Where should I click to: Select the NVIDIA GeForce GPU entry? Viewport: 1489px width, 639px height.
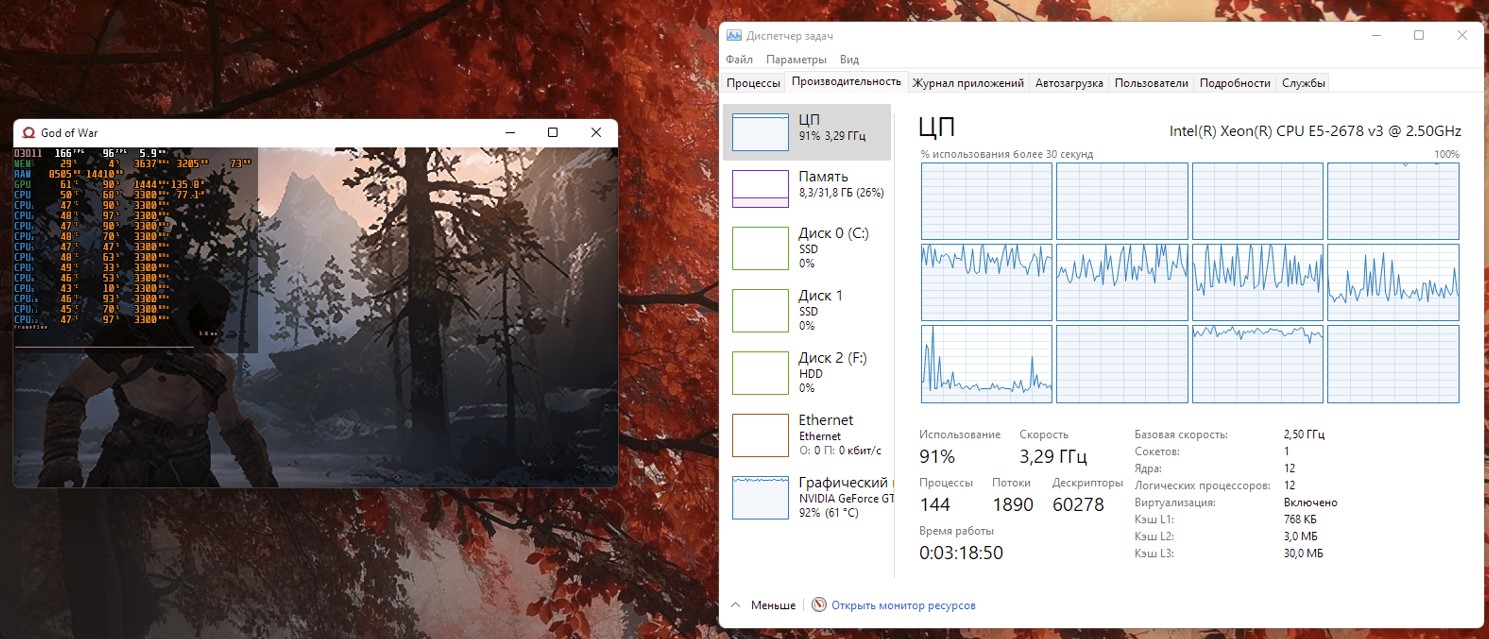pos(806,497)
